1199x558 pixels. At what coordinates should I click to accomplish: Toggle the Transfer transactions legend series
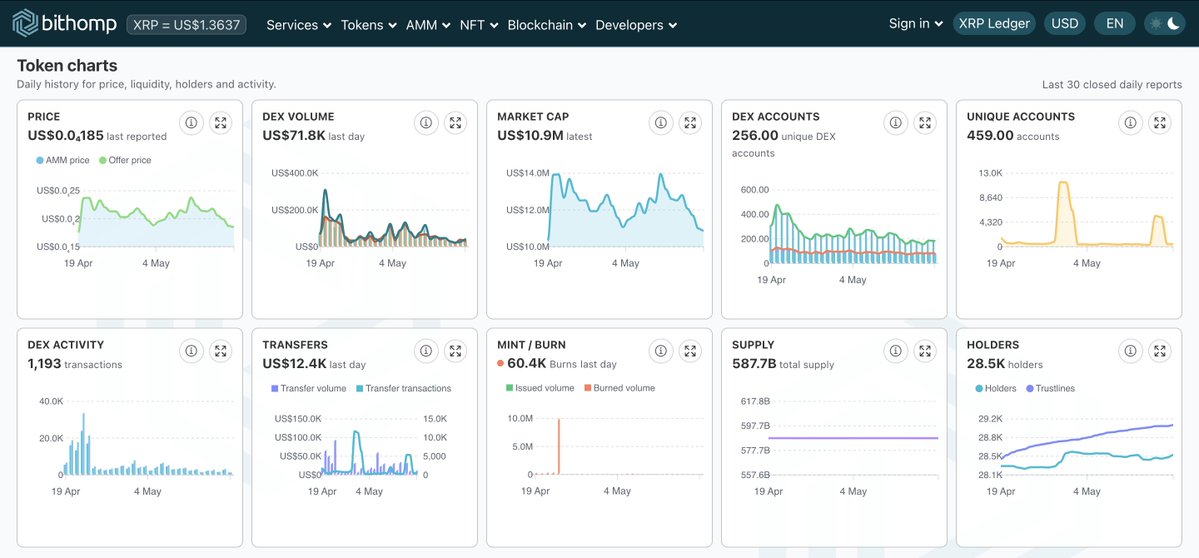404,388
